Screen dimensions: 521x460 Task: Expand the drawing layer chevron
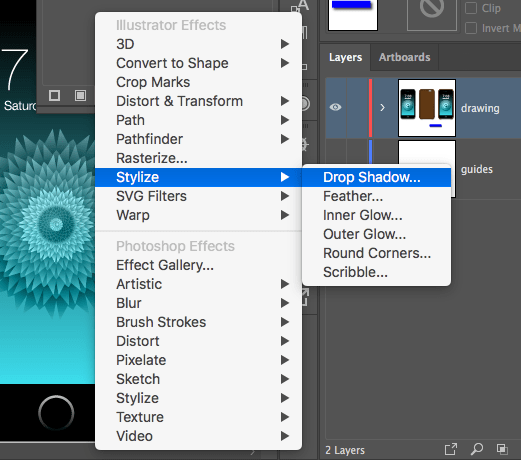tap(382, 107)
